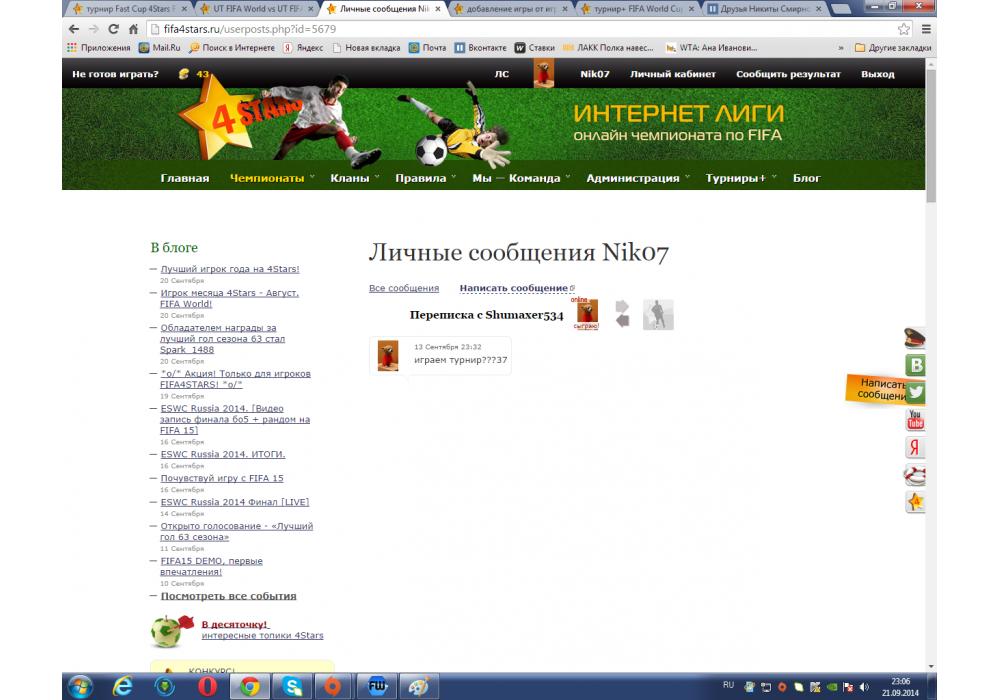Click the browser address bar
Viewport: 1000px width, 700px height.
pyautogui.click(x=500, y=29)
